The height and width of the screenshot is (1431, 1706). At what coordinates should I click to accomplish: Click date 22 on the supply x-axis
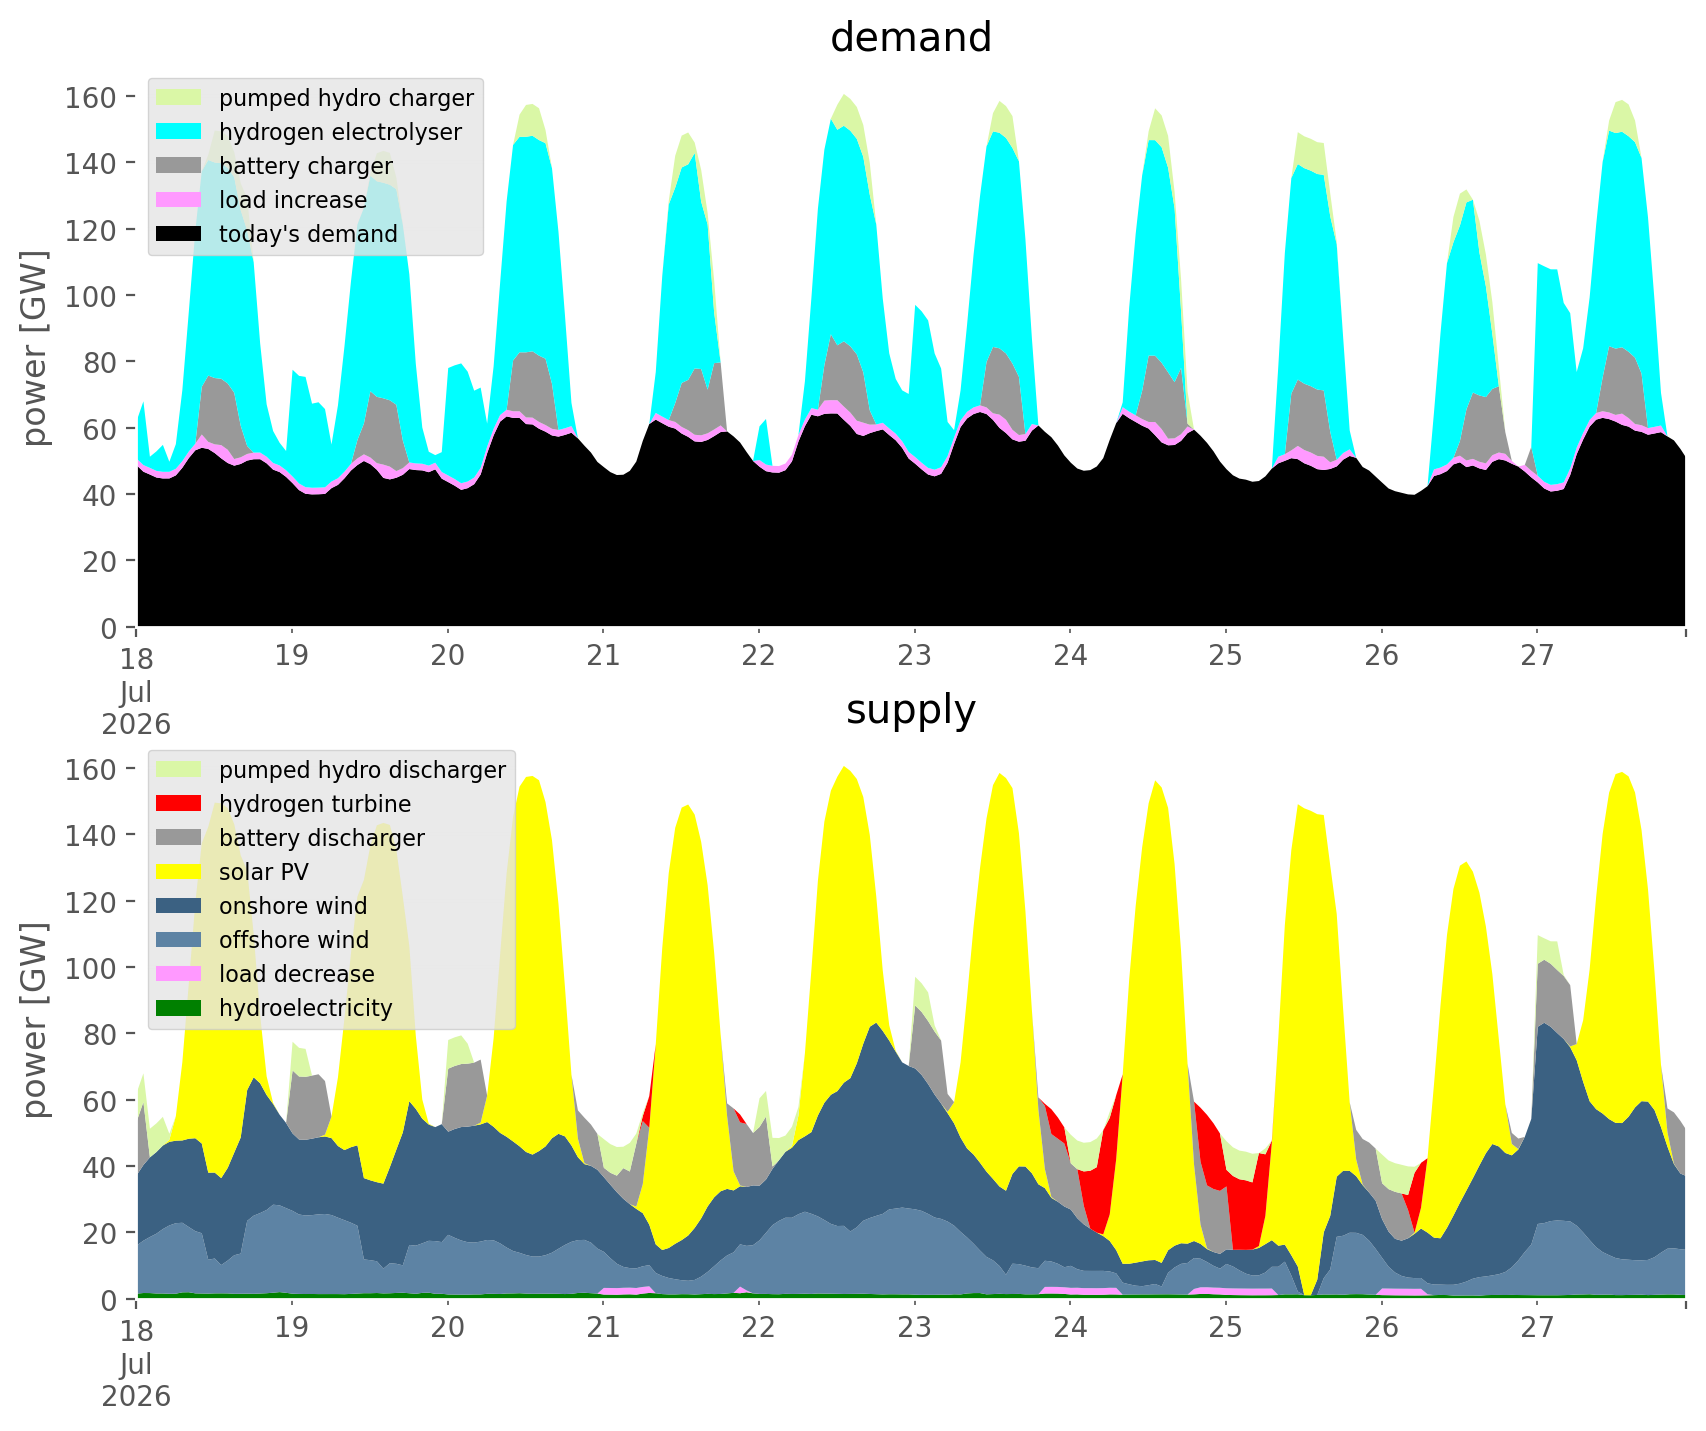(759, 1328)
